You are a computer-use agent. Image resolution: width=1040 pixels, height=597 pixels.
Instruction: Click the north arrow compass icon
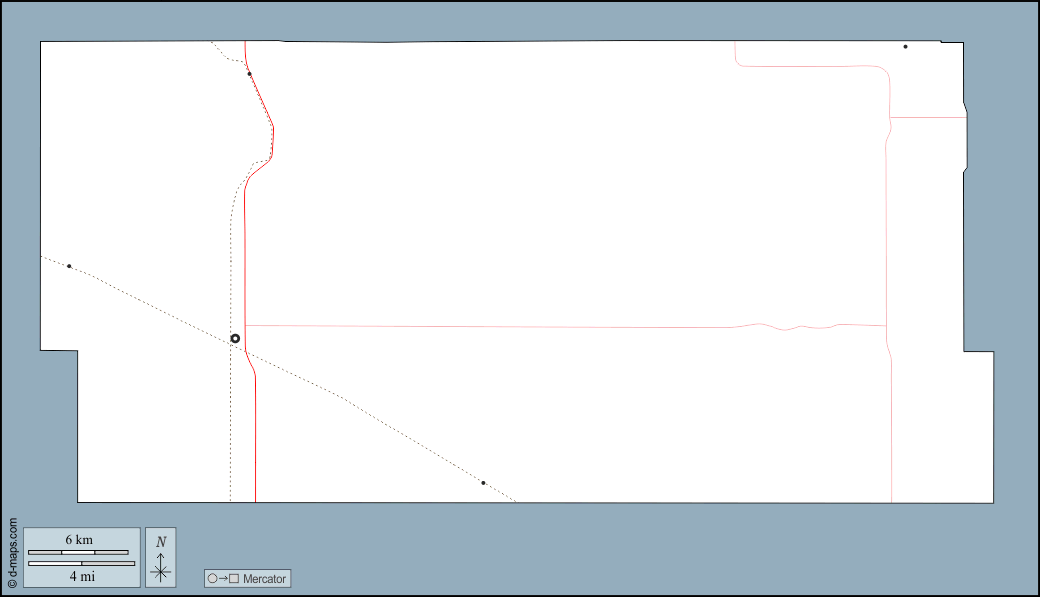coord(160,565)
